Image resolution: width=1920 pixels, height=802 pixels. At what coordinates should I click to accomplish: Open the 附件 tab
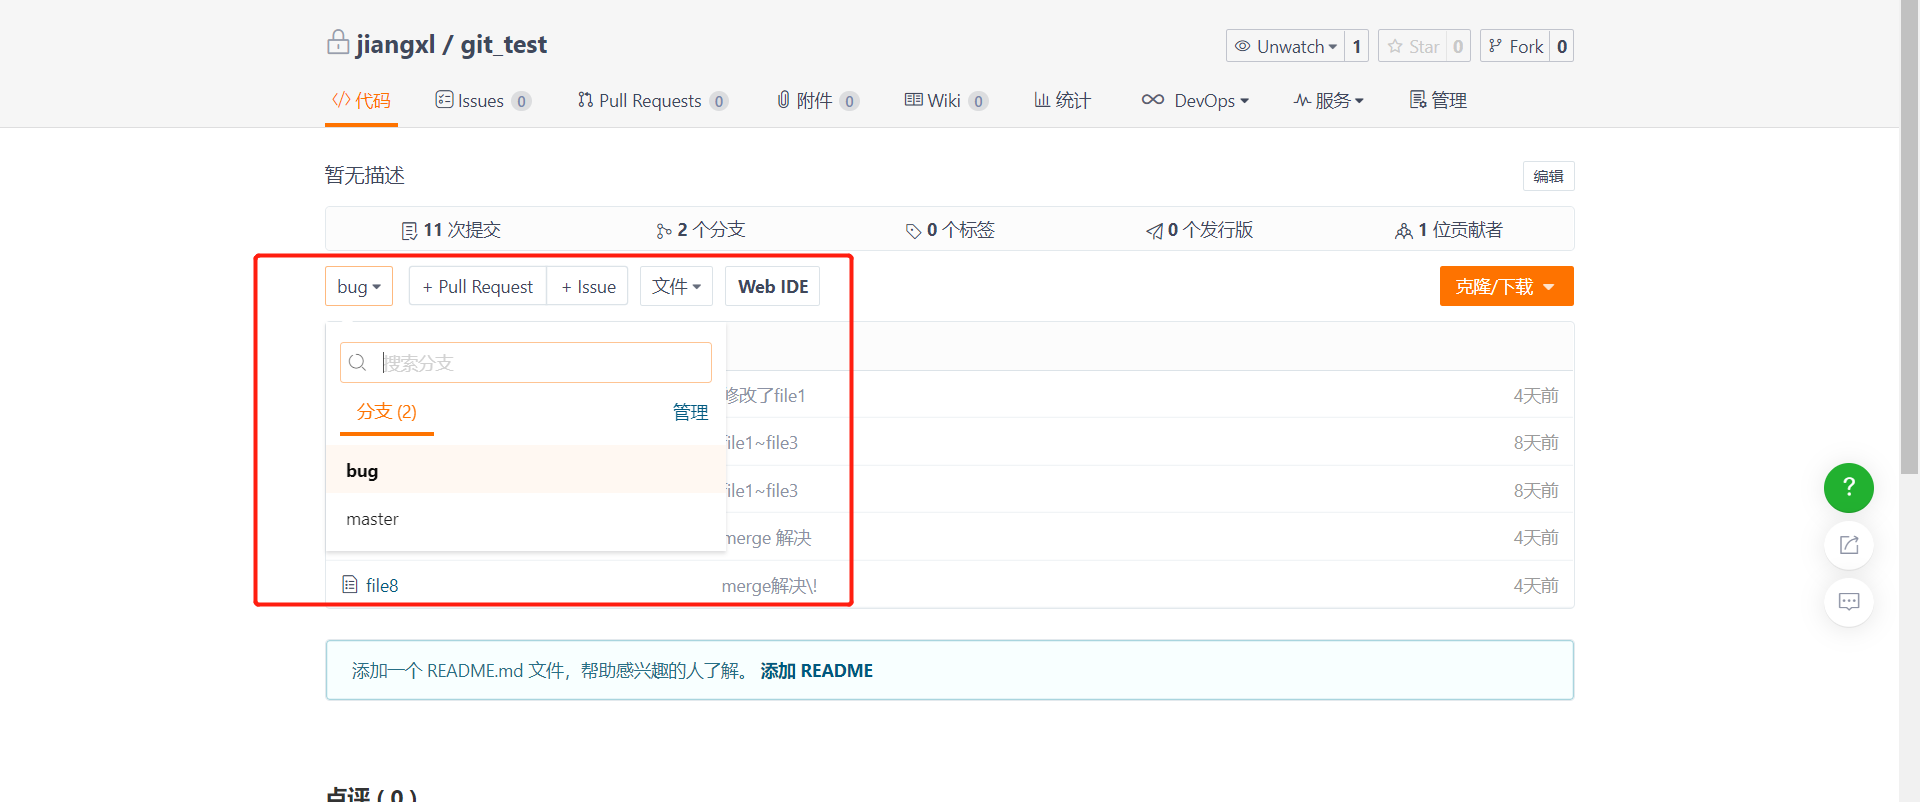pyautogui.click(x=818, y=100)
